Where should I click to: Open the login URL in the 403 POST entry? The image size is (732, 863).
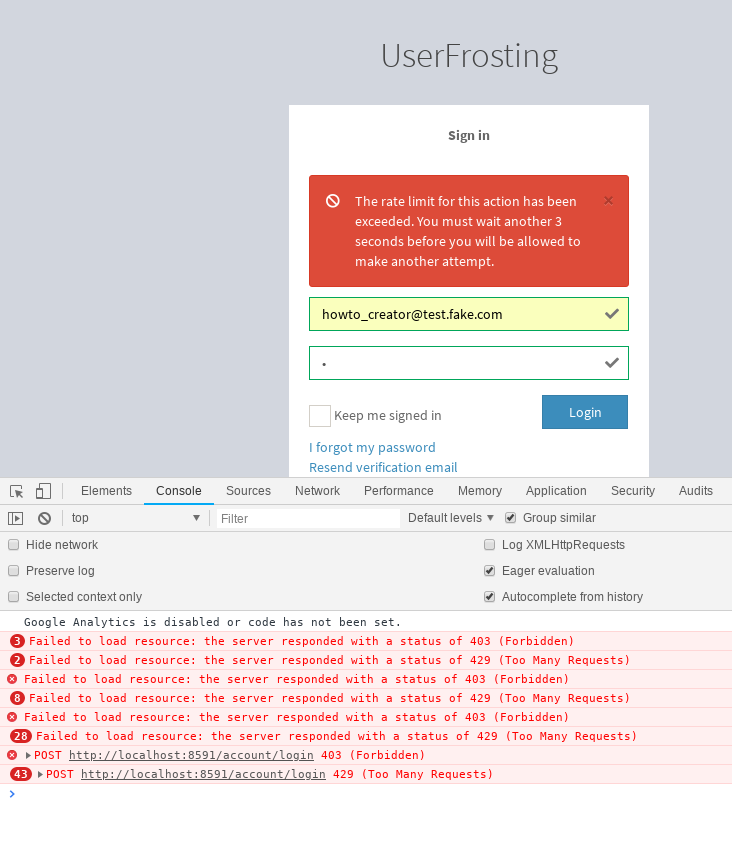[x=191, y=755]
